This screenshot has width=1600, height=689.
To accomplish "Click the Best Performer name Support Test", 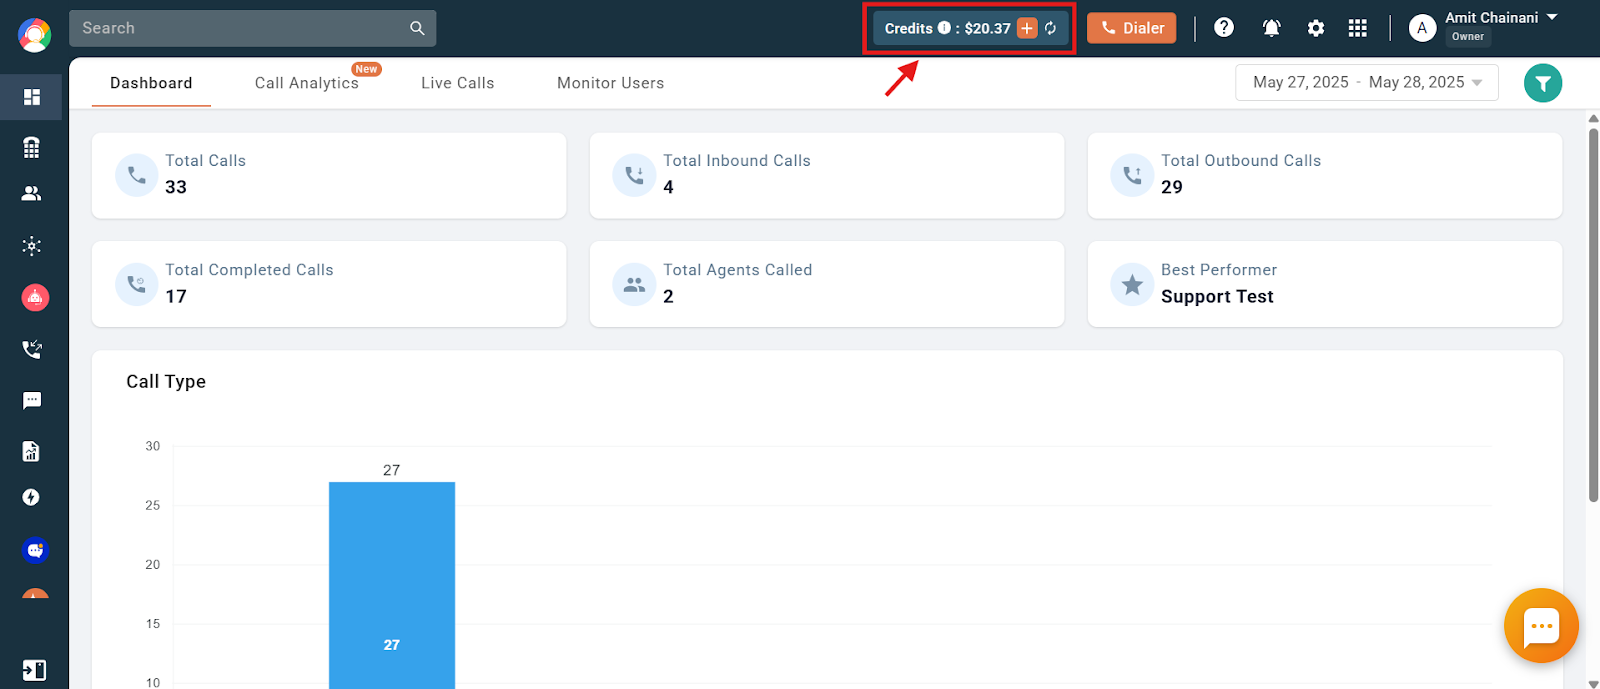I will (x=1217, y=297).
